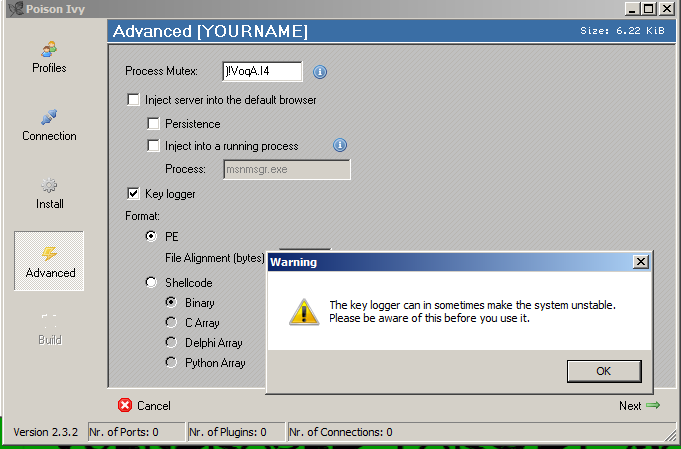Viewport: 681px width, 449px height.
Task: Show info for Process Mutex
Action: pos(320,72)
